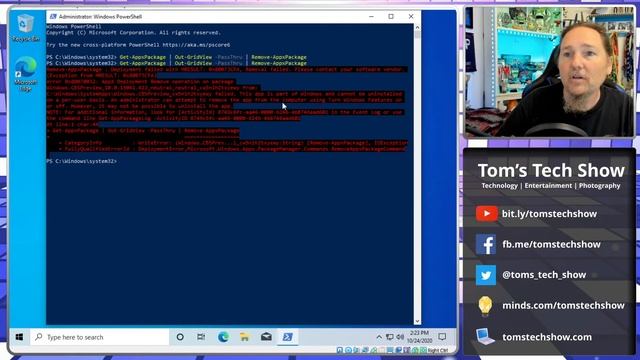
Task: Click the aka.ms/pscore6 URL text
Action: (196, 45)
